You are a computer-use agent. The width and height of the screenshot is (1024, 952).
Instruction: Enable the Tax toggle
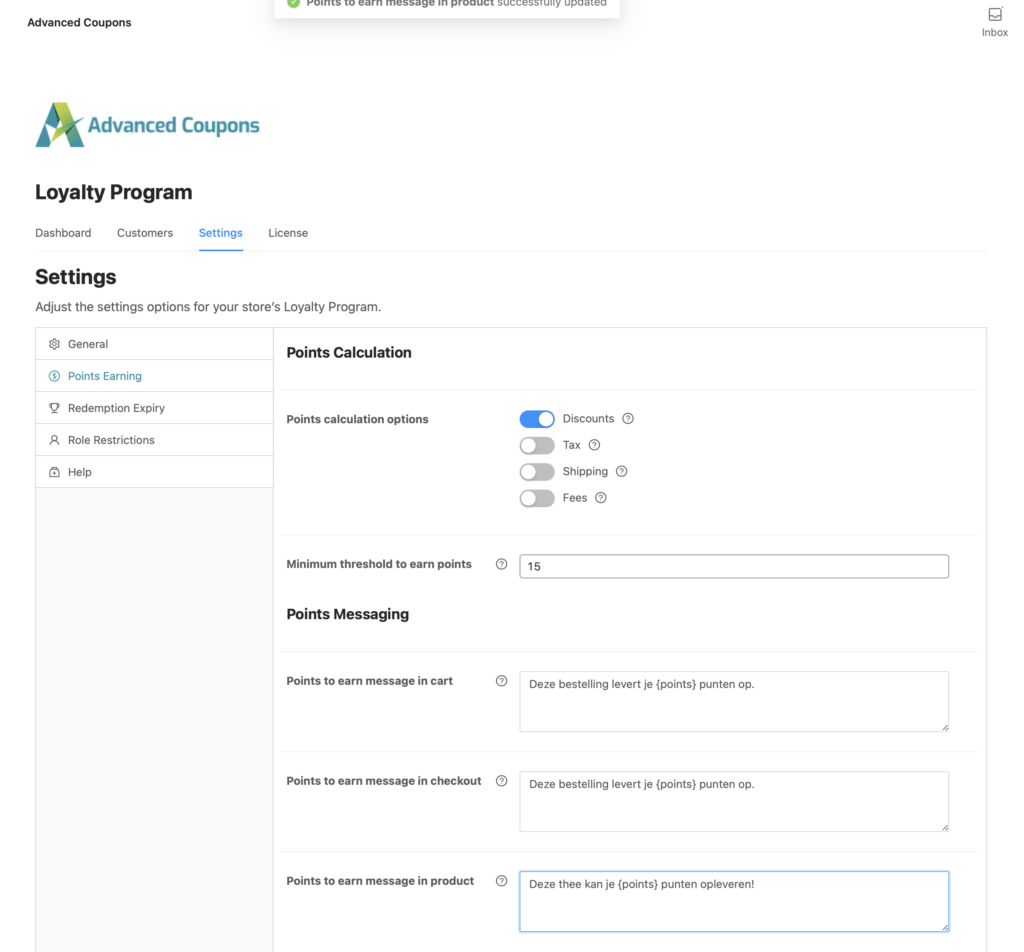click(537, 445)
